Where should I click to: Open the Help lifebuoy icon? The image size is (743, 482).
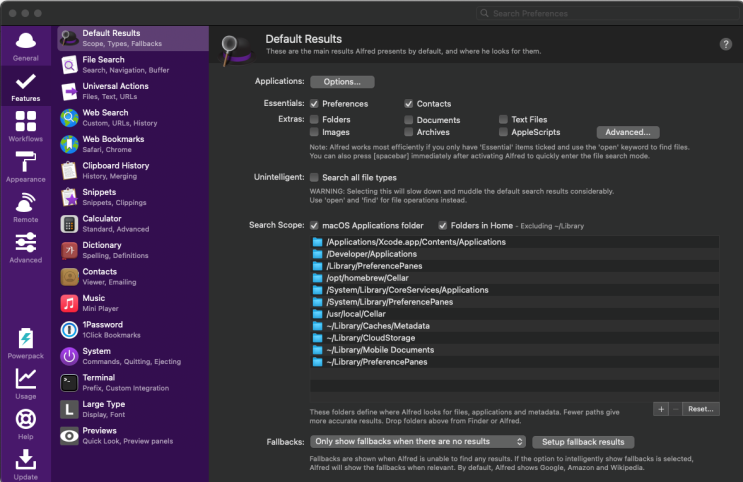click(x=26, y=419)
